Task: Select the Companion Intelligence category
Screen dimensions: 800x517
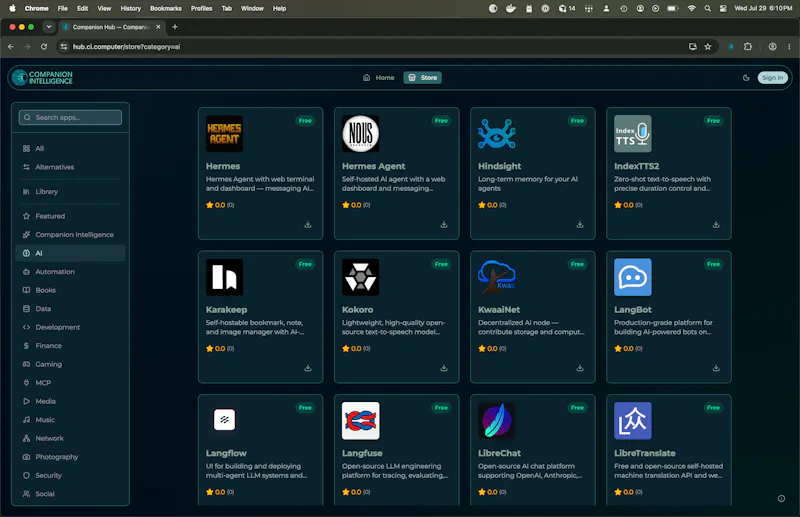Action: pyautogui.click(x=70, y=235)
